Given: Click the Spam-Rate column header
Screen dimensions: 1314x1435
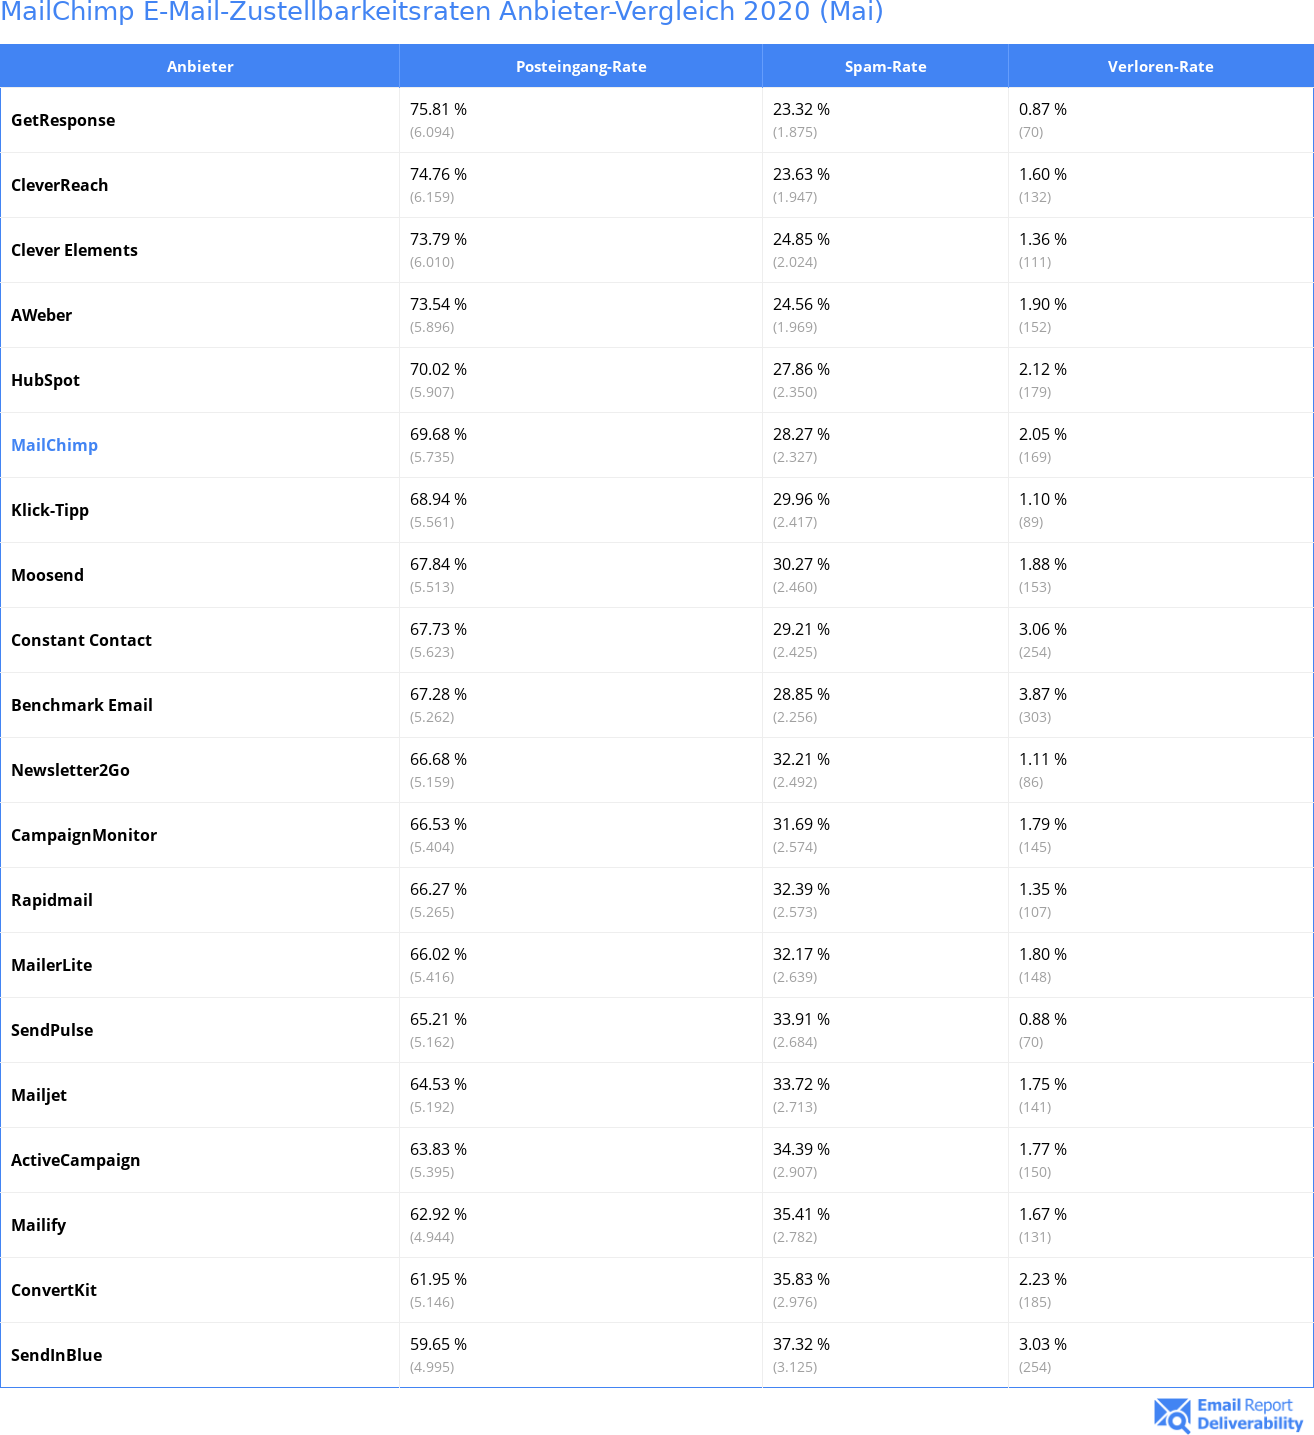Looking at the screenshot, I should [x=885, y=67].
